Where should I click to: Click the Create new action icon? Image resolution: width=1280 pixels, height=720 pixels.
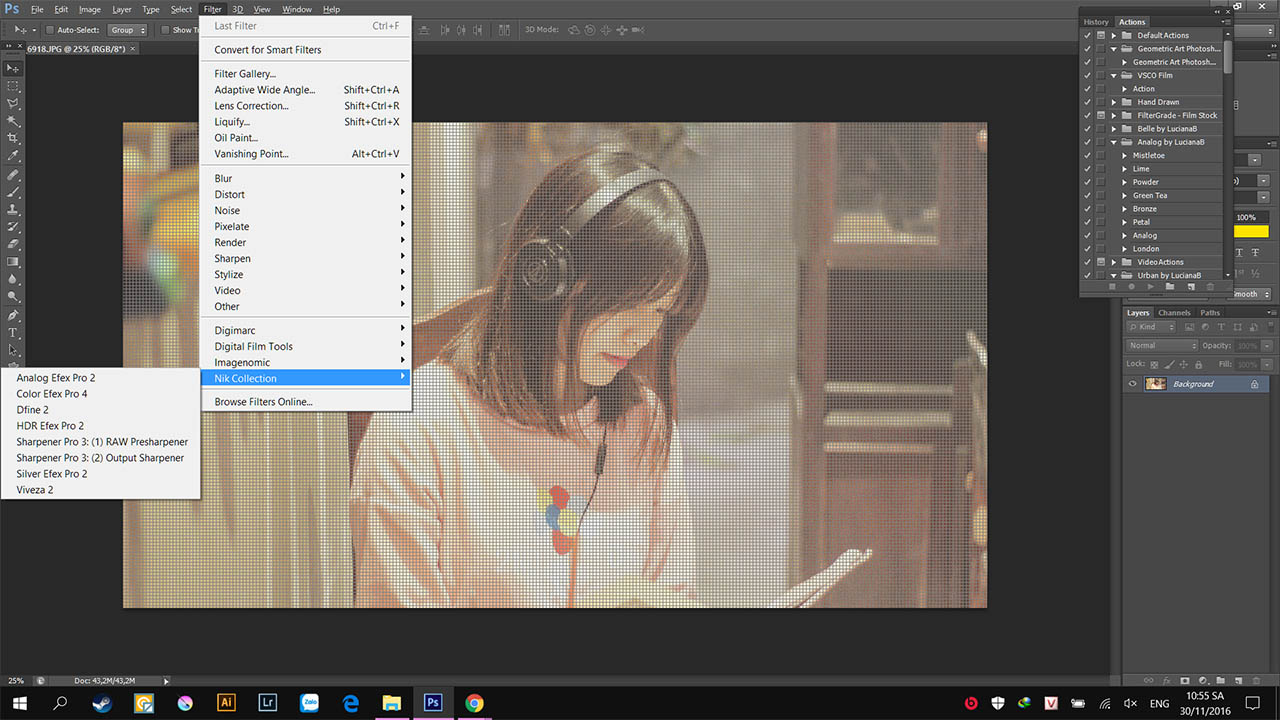[1190, 287]
